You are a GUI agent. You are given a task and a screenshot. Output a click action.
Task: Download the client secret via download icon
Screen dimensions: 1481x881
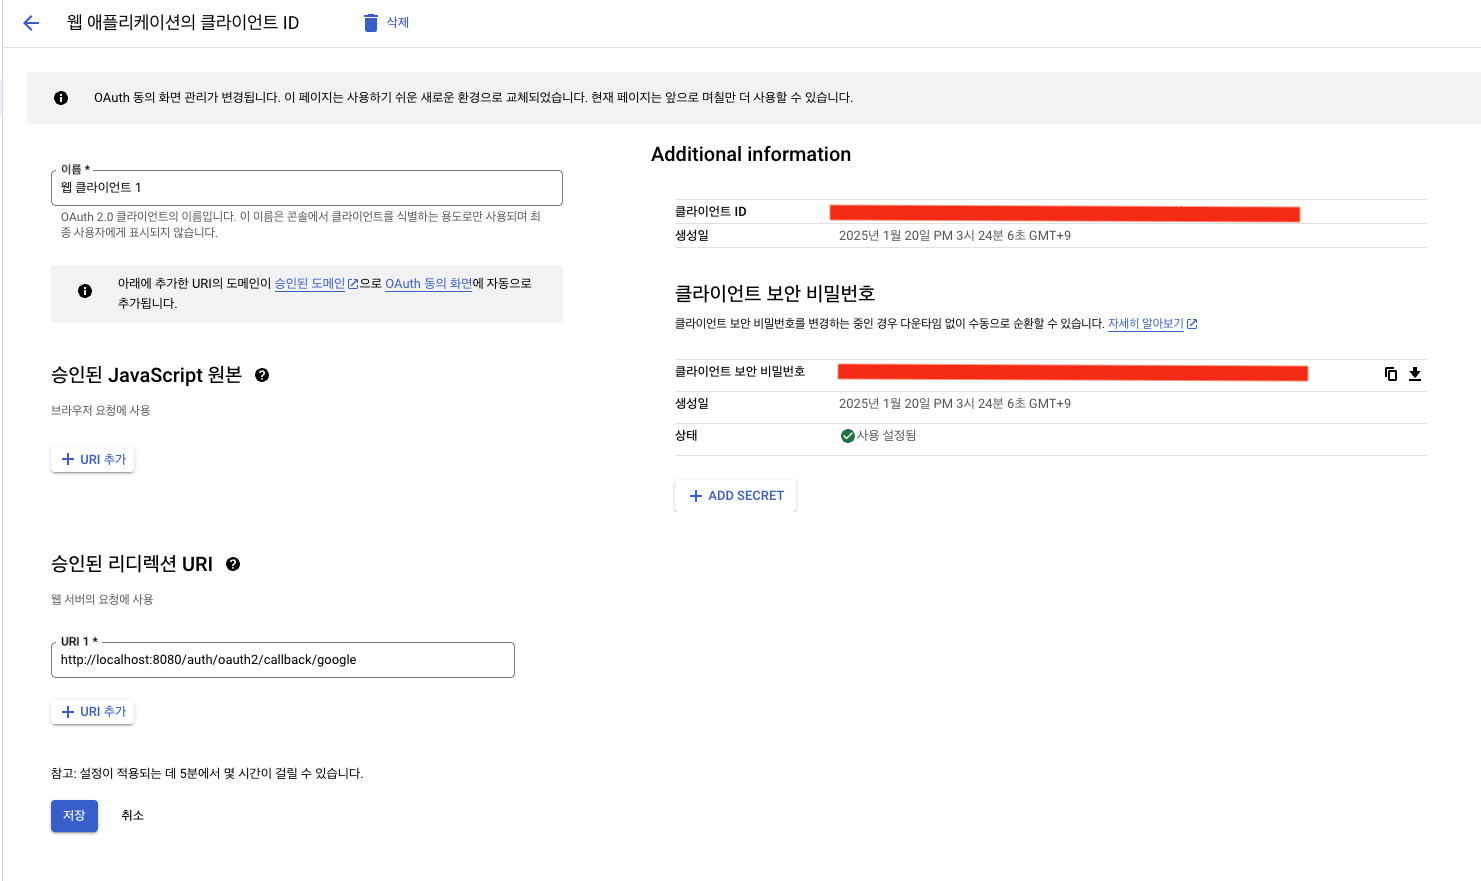tap(1415, 374)
